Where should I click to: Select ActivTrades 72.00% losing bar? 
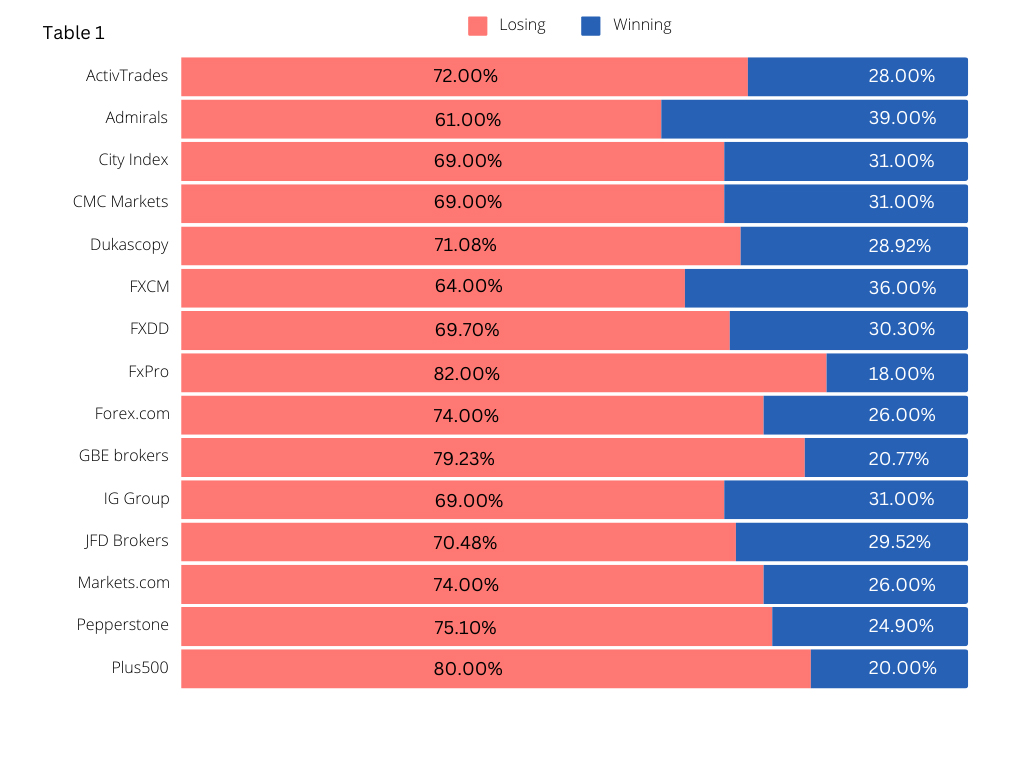click(x=464, y=76)
